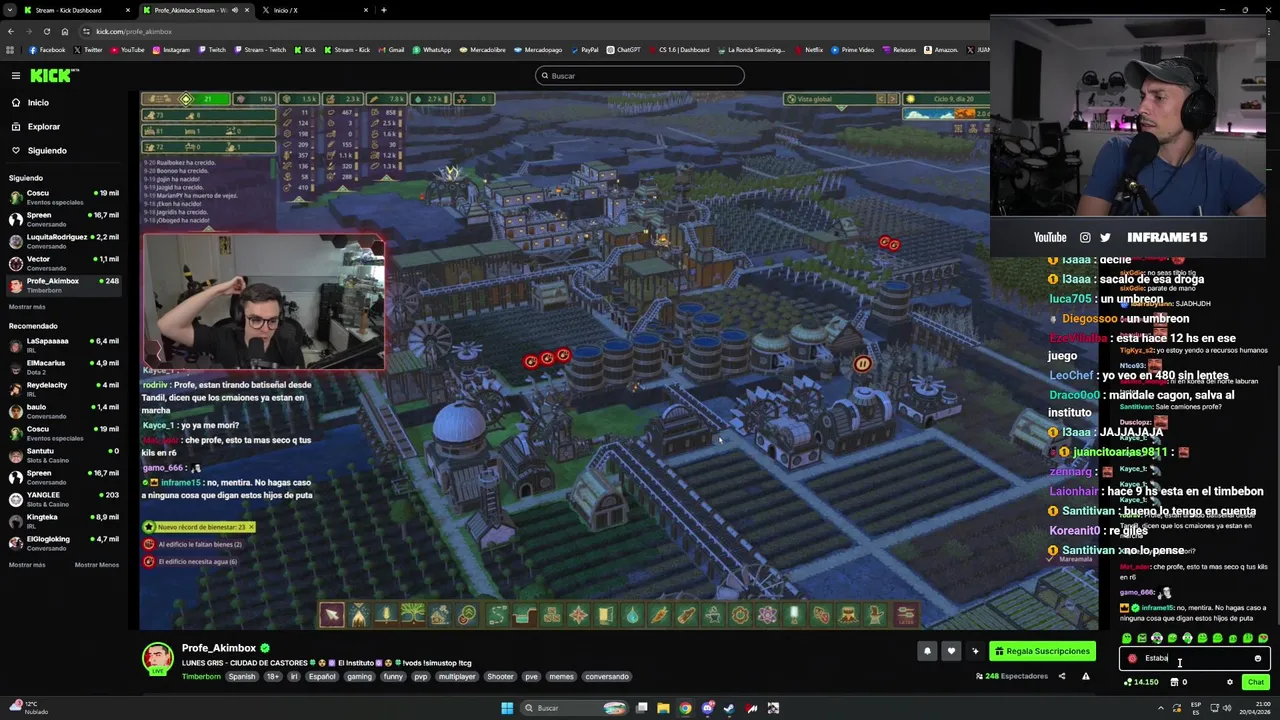
Task: Open Reydelacity recommended channel
Action: click(x=64, y=389)
